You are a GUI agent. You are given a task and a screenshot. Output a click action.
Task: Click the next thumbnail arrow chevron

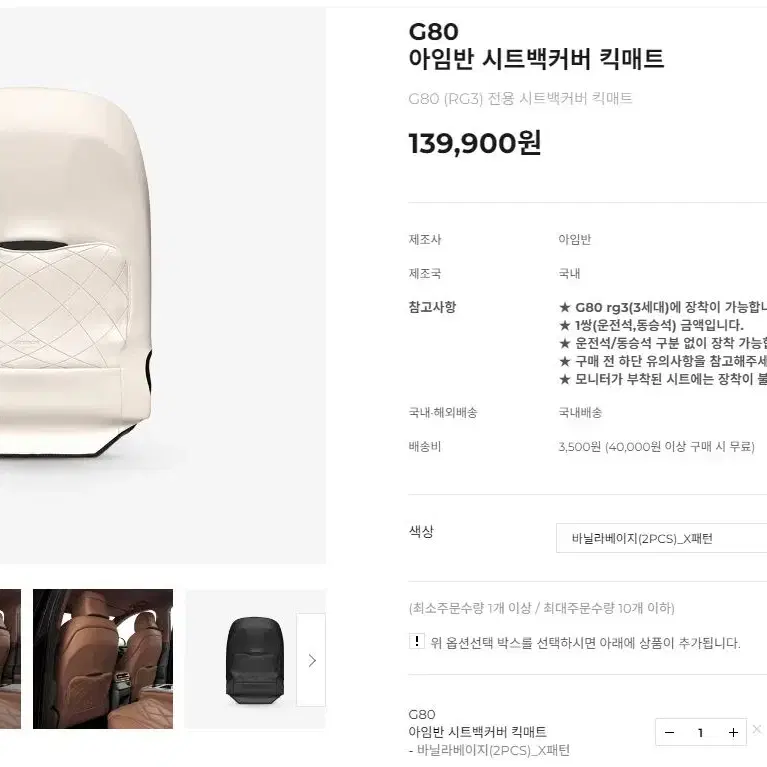pyautogui.click(x=312, y=660)
